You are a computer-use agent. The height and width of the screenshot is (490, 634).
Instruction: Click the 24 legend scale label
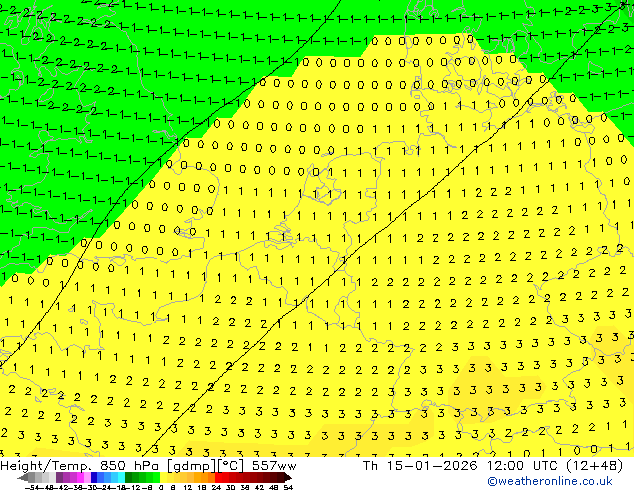coord(216,487)
